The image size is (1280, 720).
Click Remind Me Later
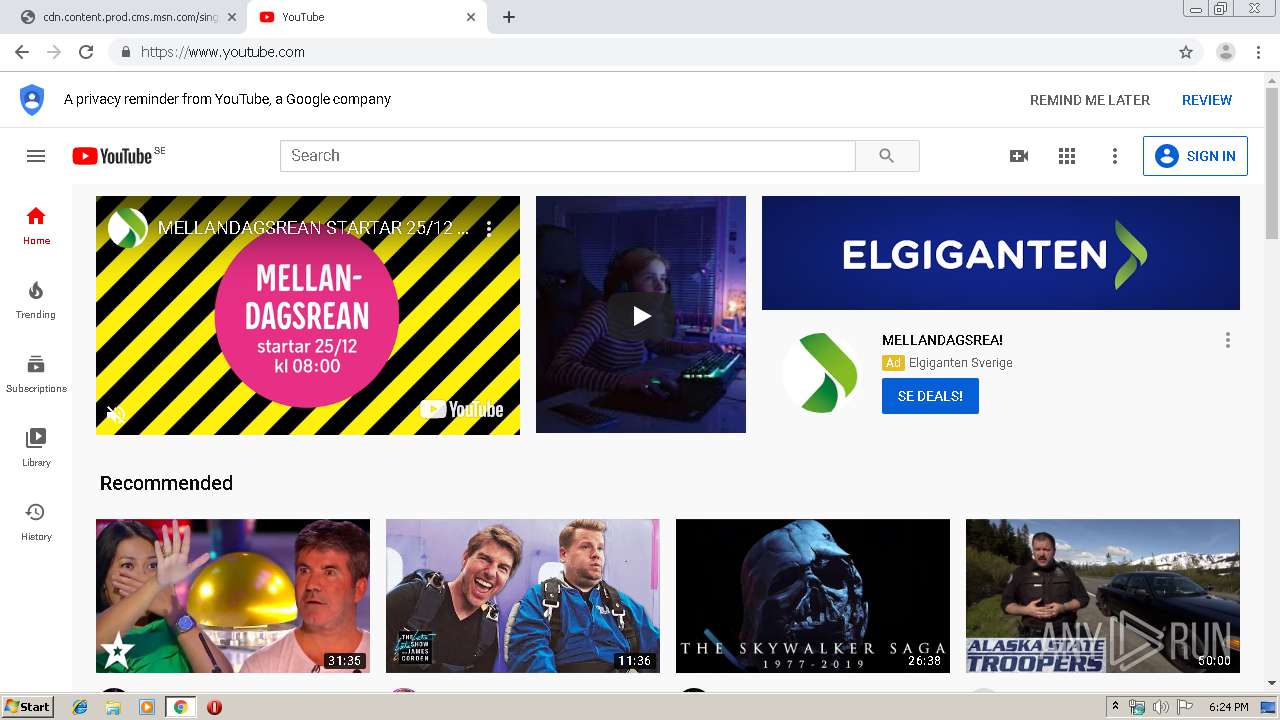click(x=1090, y=100)
